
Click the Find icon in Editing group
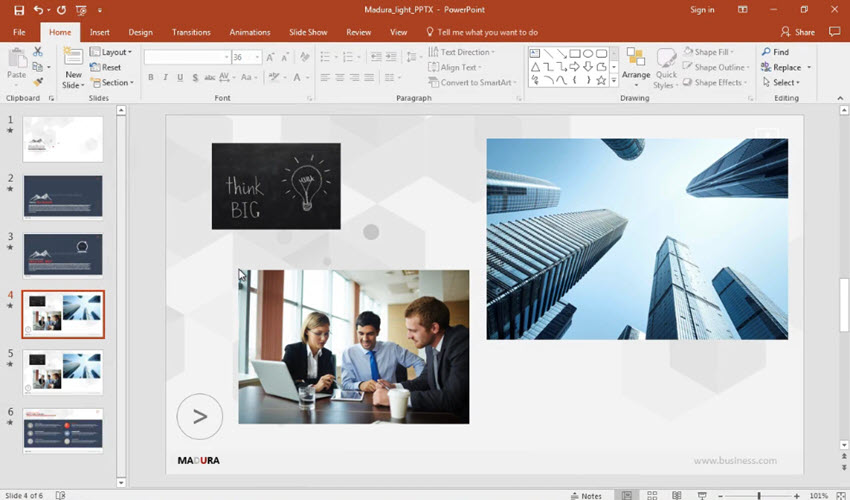(x=766, y=52)
